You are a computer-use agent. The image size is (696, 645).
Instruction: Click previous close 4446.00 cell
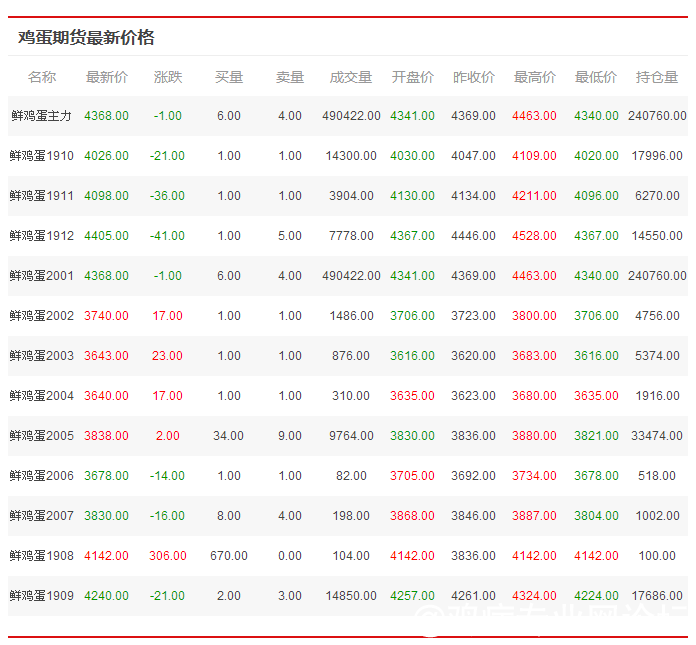tap(474, 236)
